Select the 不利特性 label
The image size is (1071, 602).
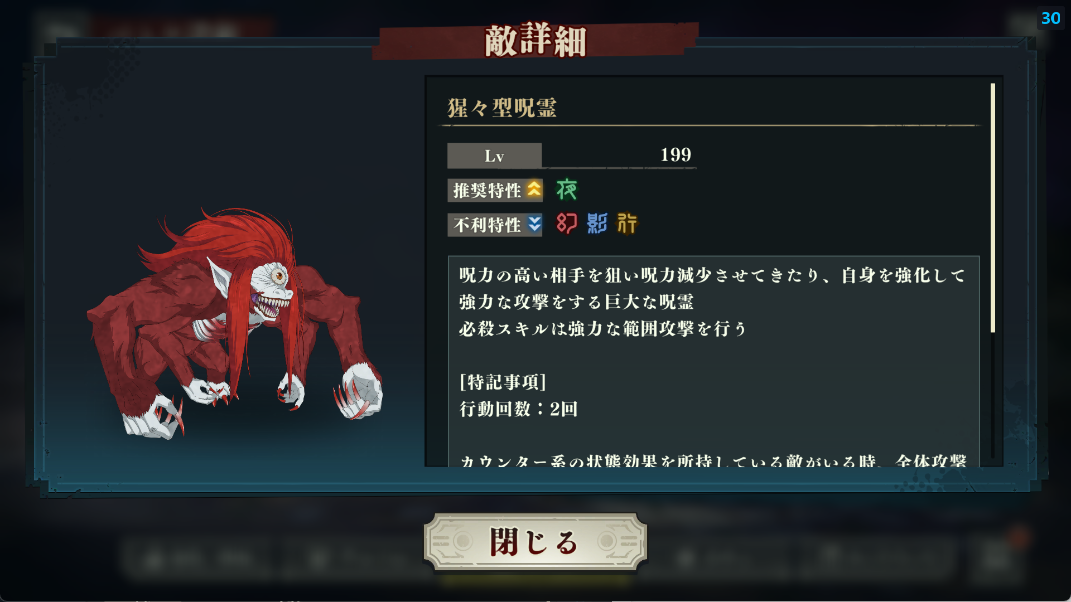click(x=486, y=225)
